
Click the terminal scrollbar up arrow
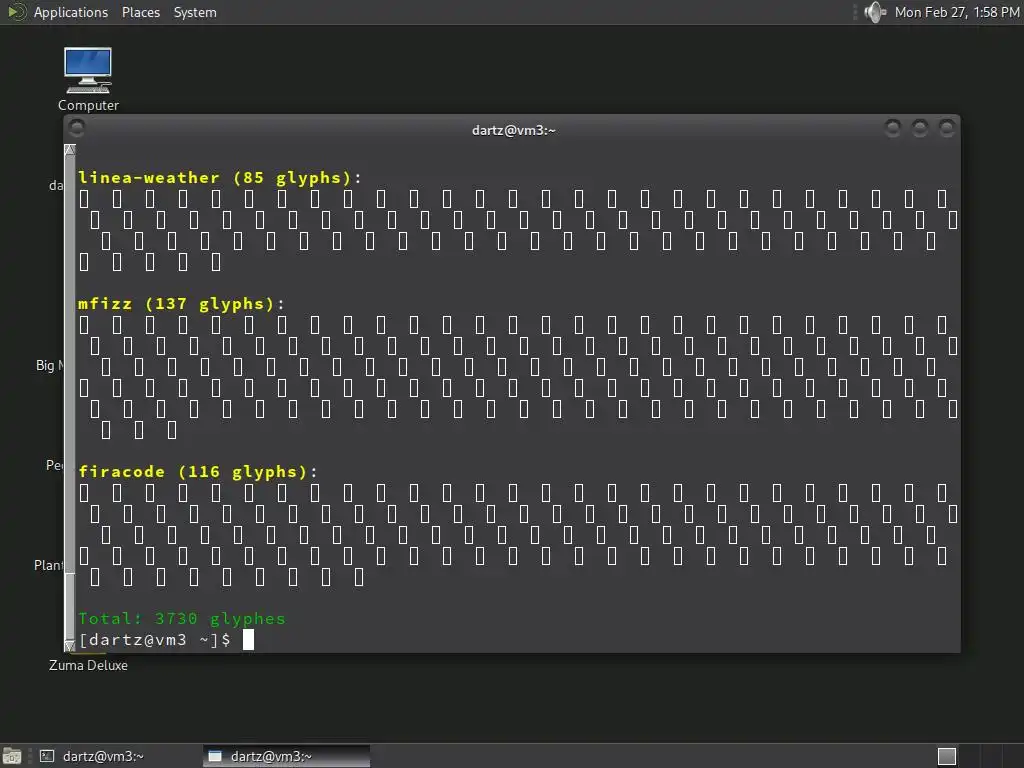70,150
